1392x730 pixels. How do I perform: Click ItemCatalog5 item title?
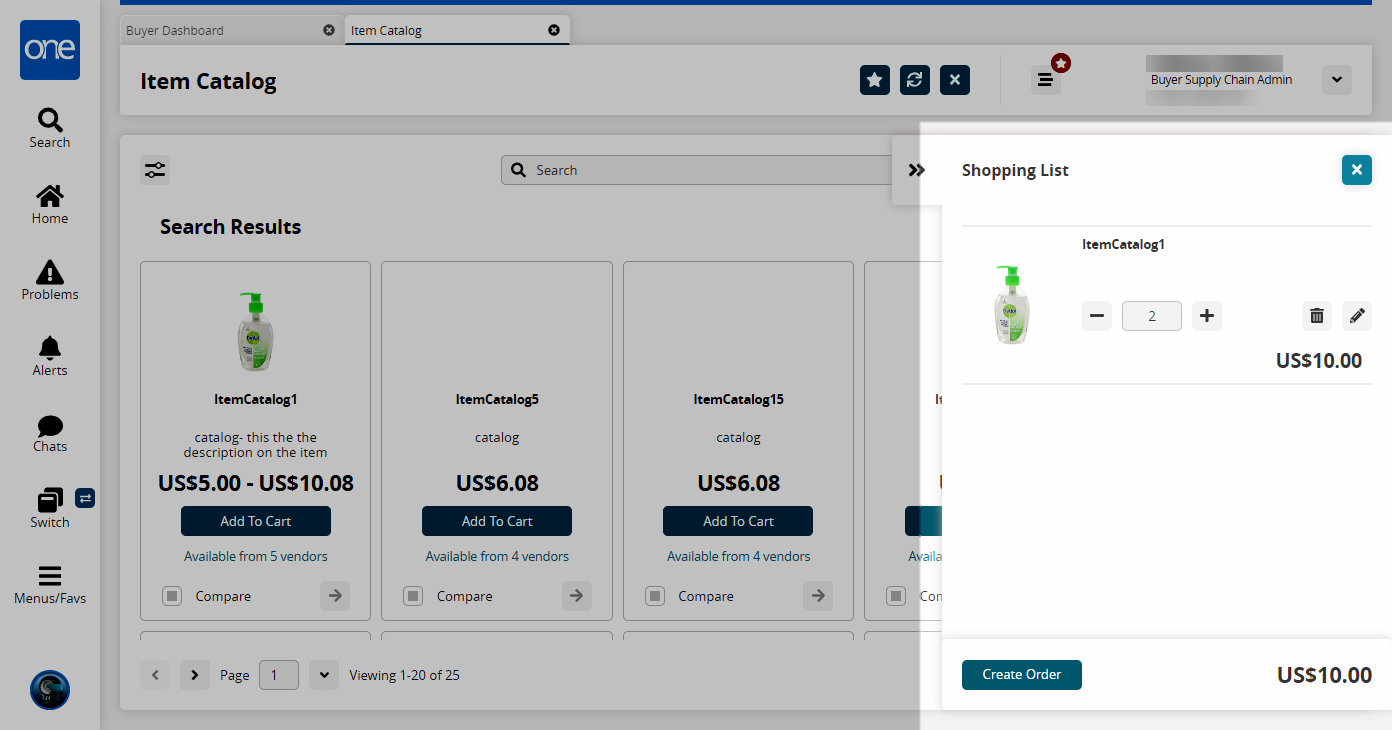497,399
